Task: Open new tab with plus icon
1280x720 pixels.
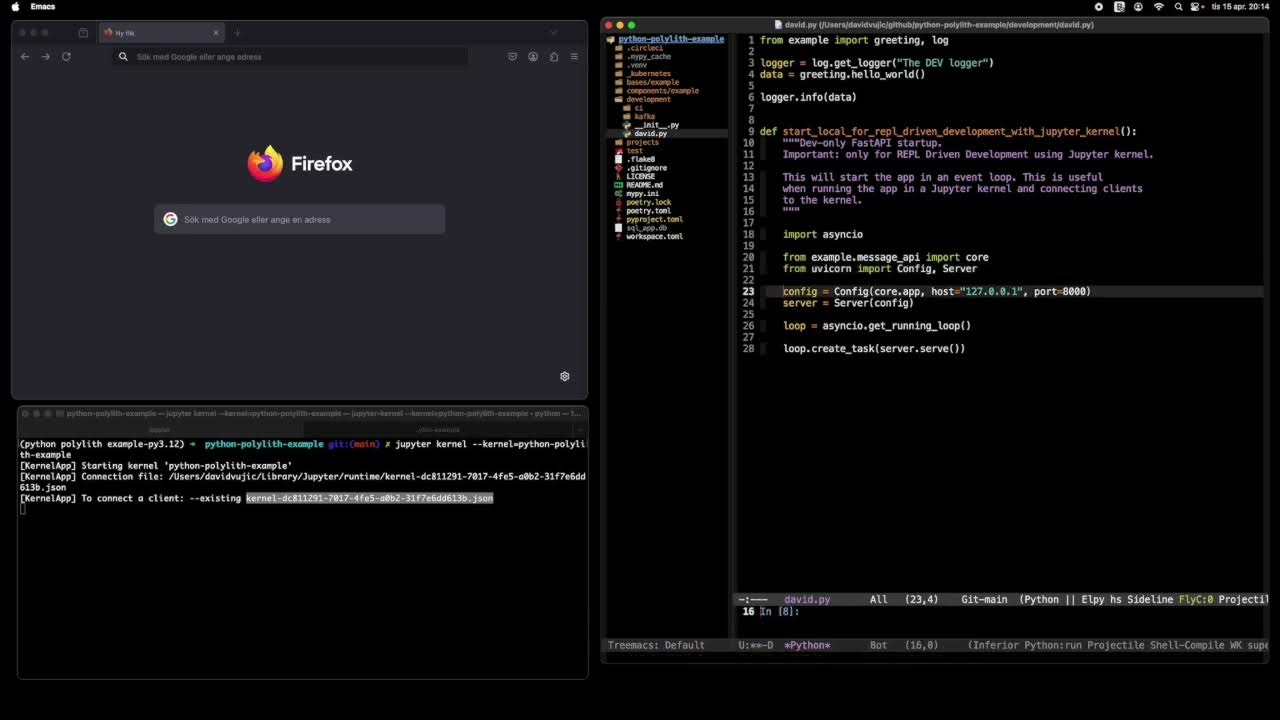Action: [237, 33]
